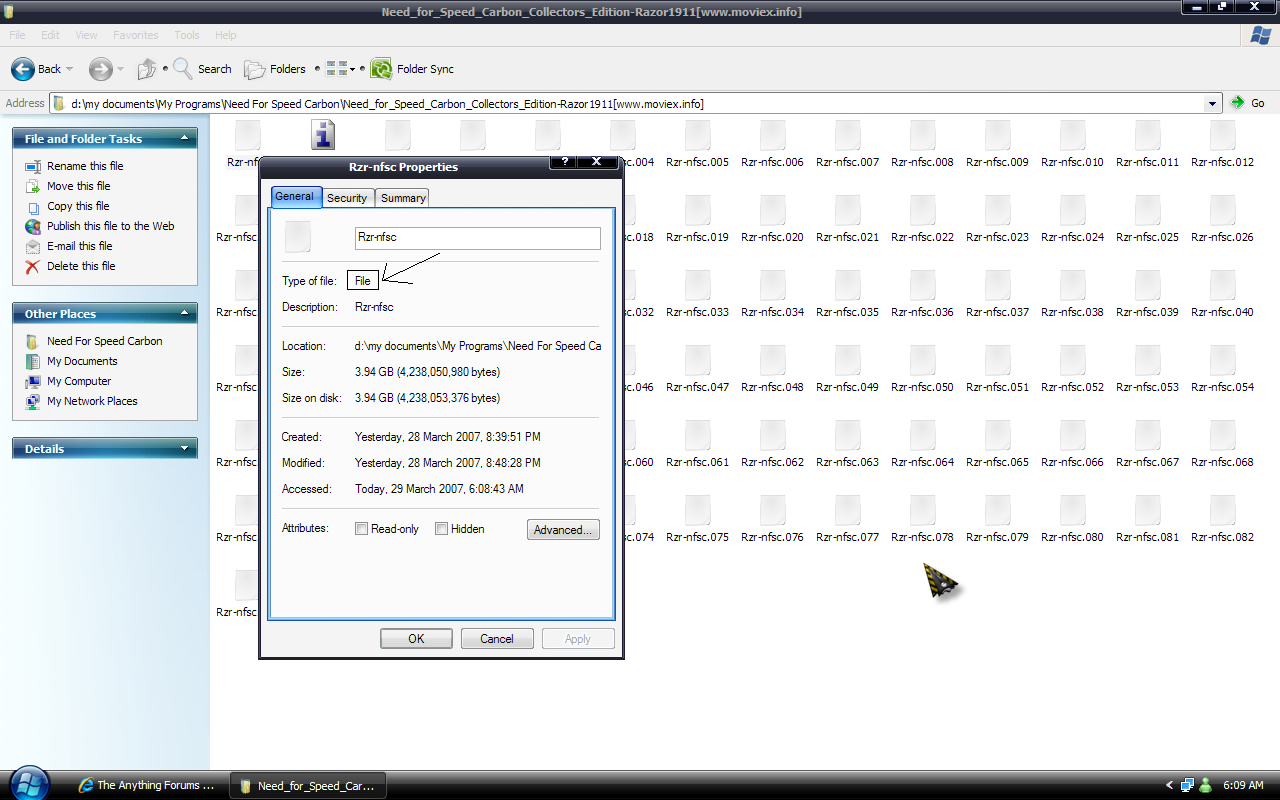The width and height of the screenshot is (1280, 800).
Task: Collapse the Other Places panel
Action: tap(184, 313)
